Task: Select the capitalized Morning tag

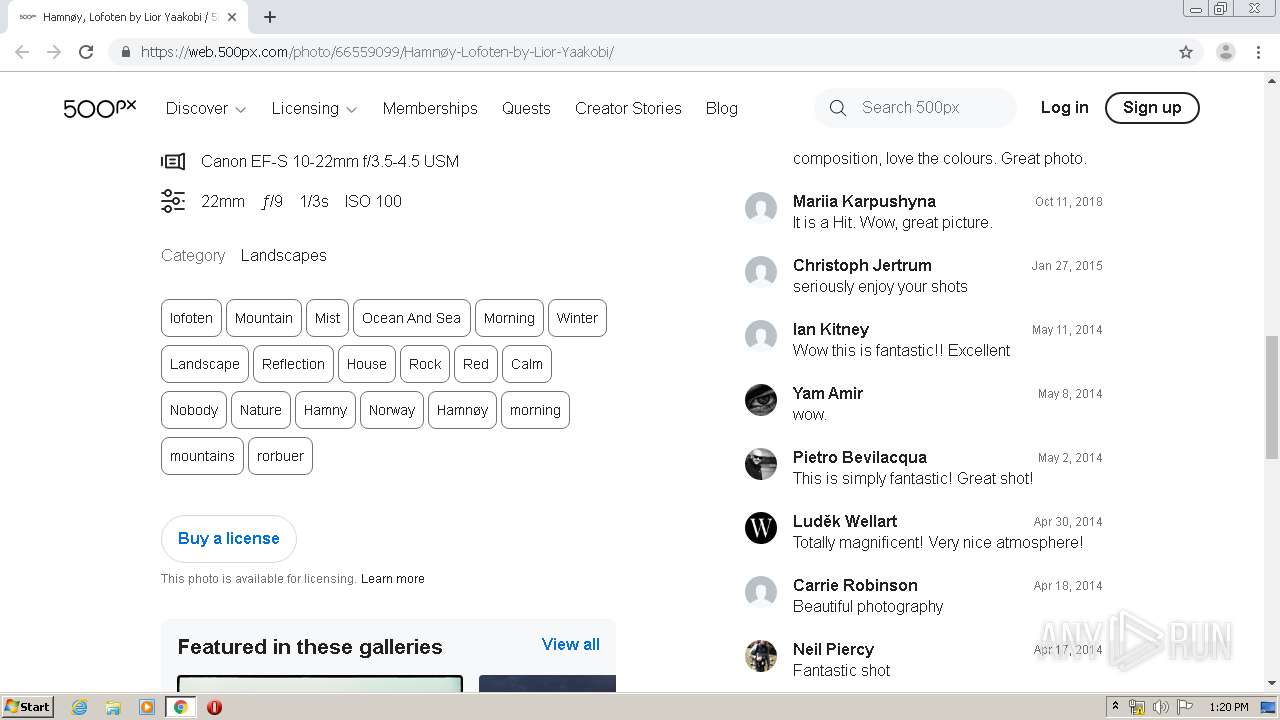Action: click(509, 318)
